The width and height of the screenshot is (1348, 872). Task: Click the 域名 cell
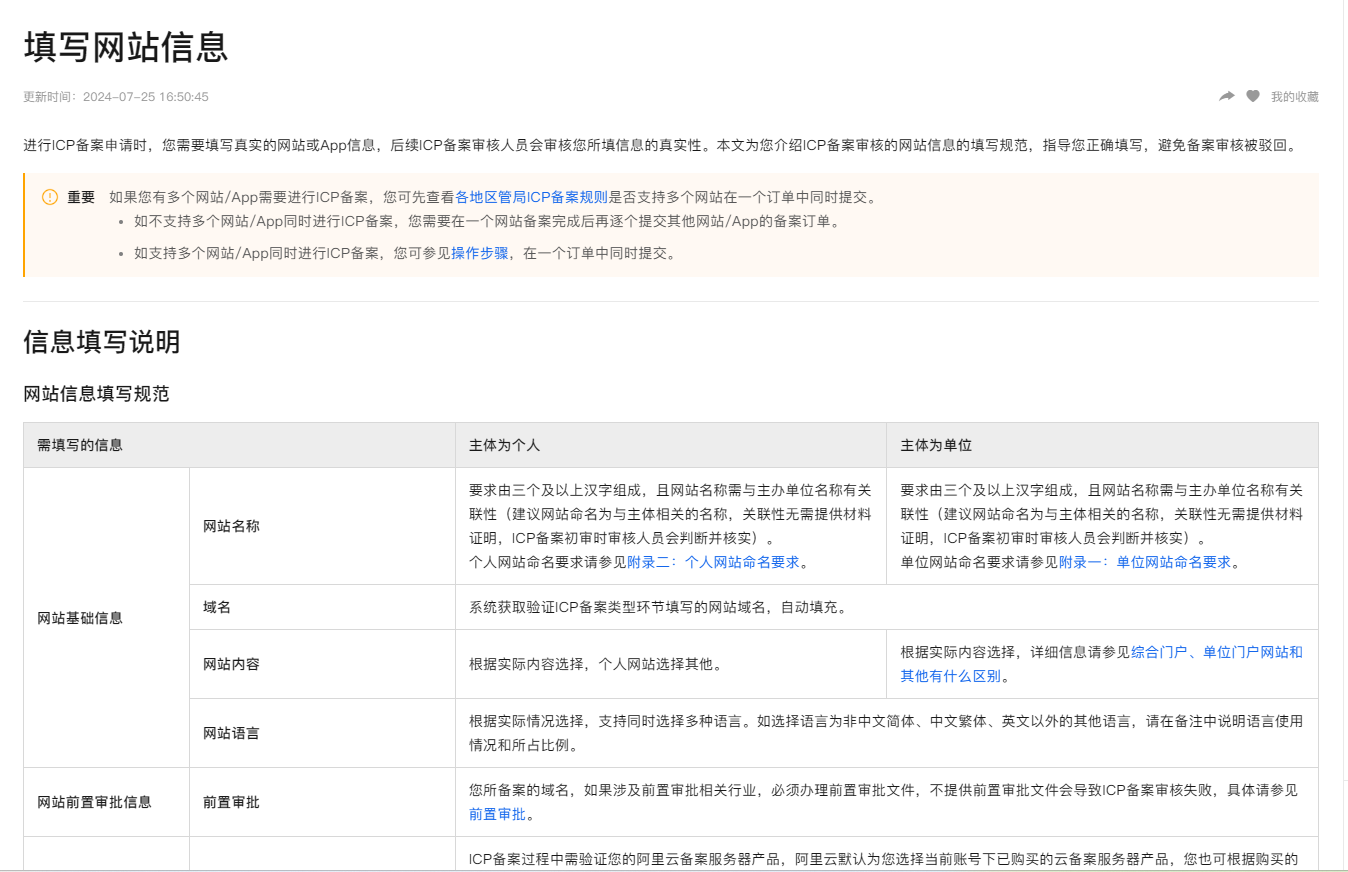pyautogui.click(x=322, y=607)
